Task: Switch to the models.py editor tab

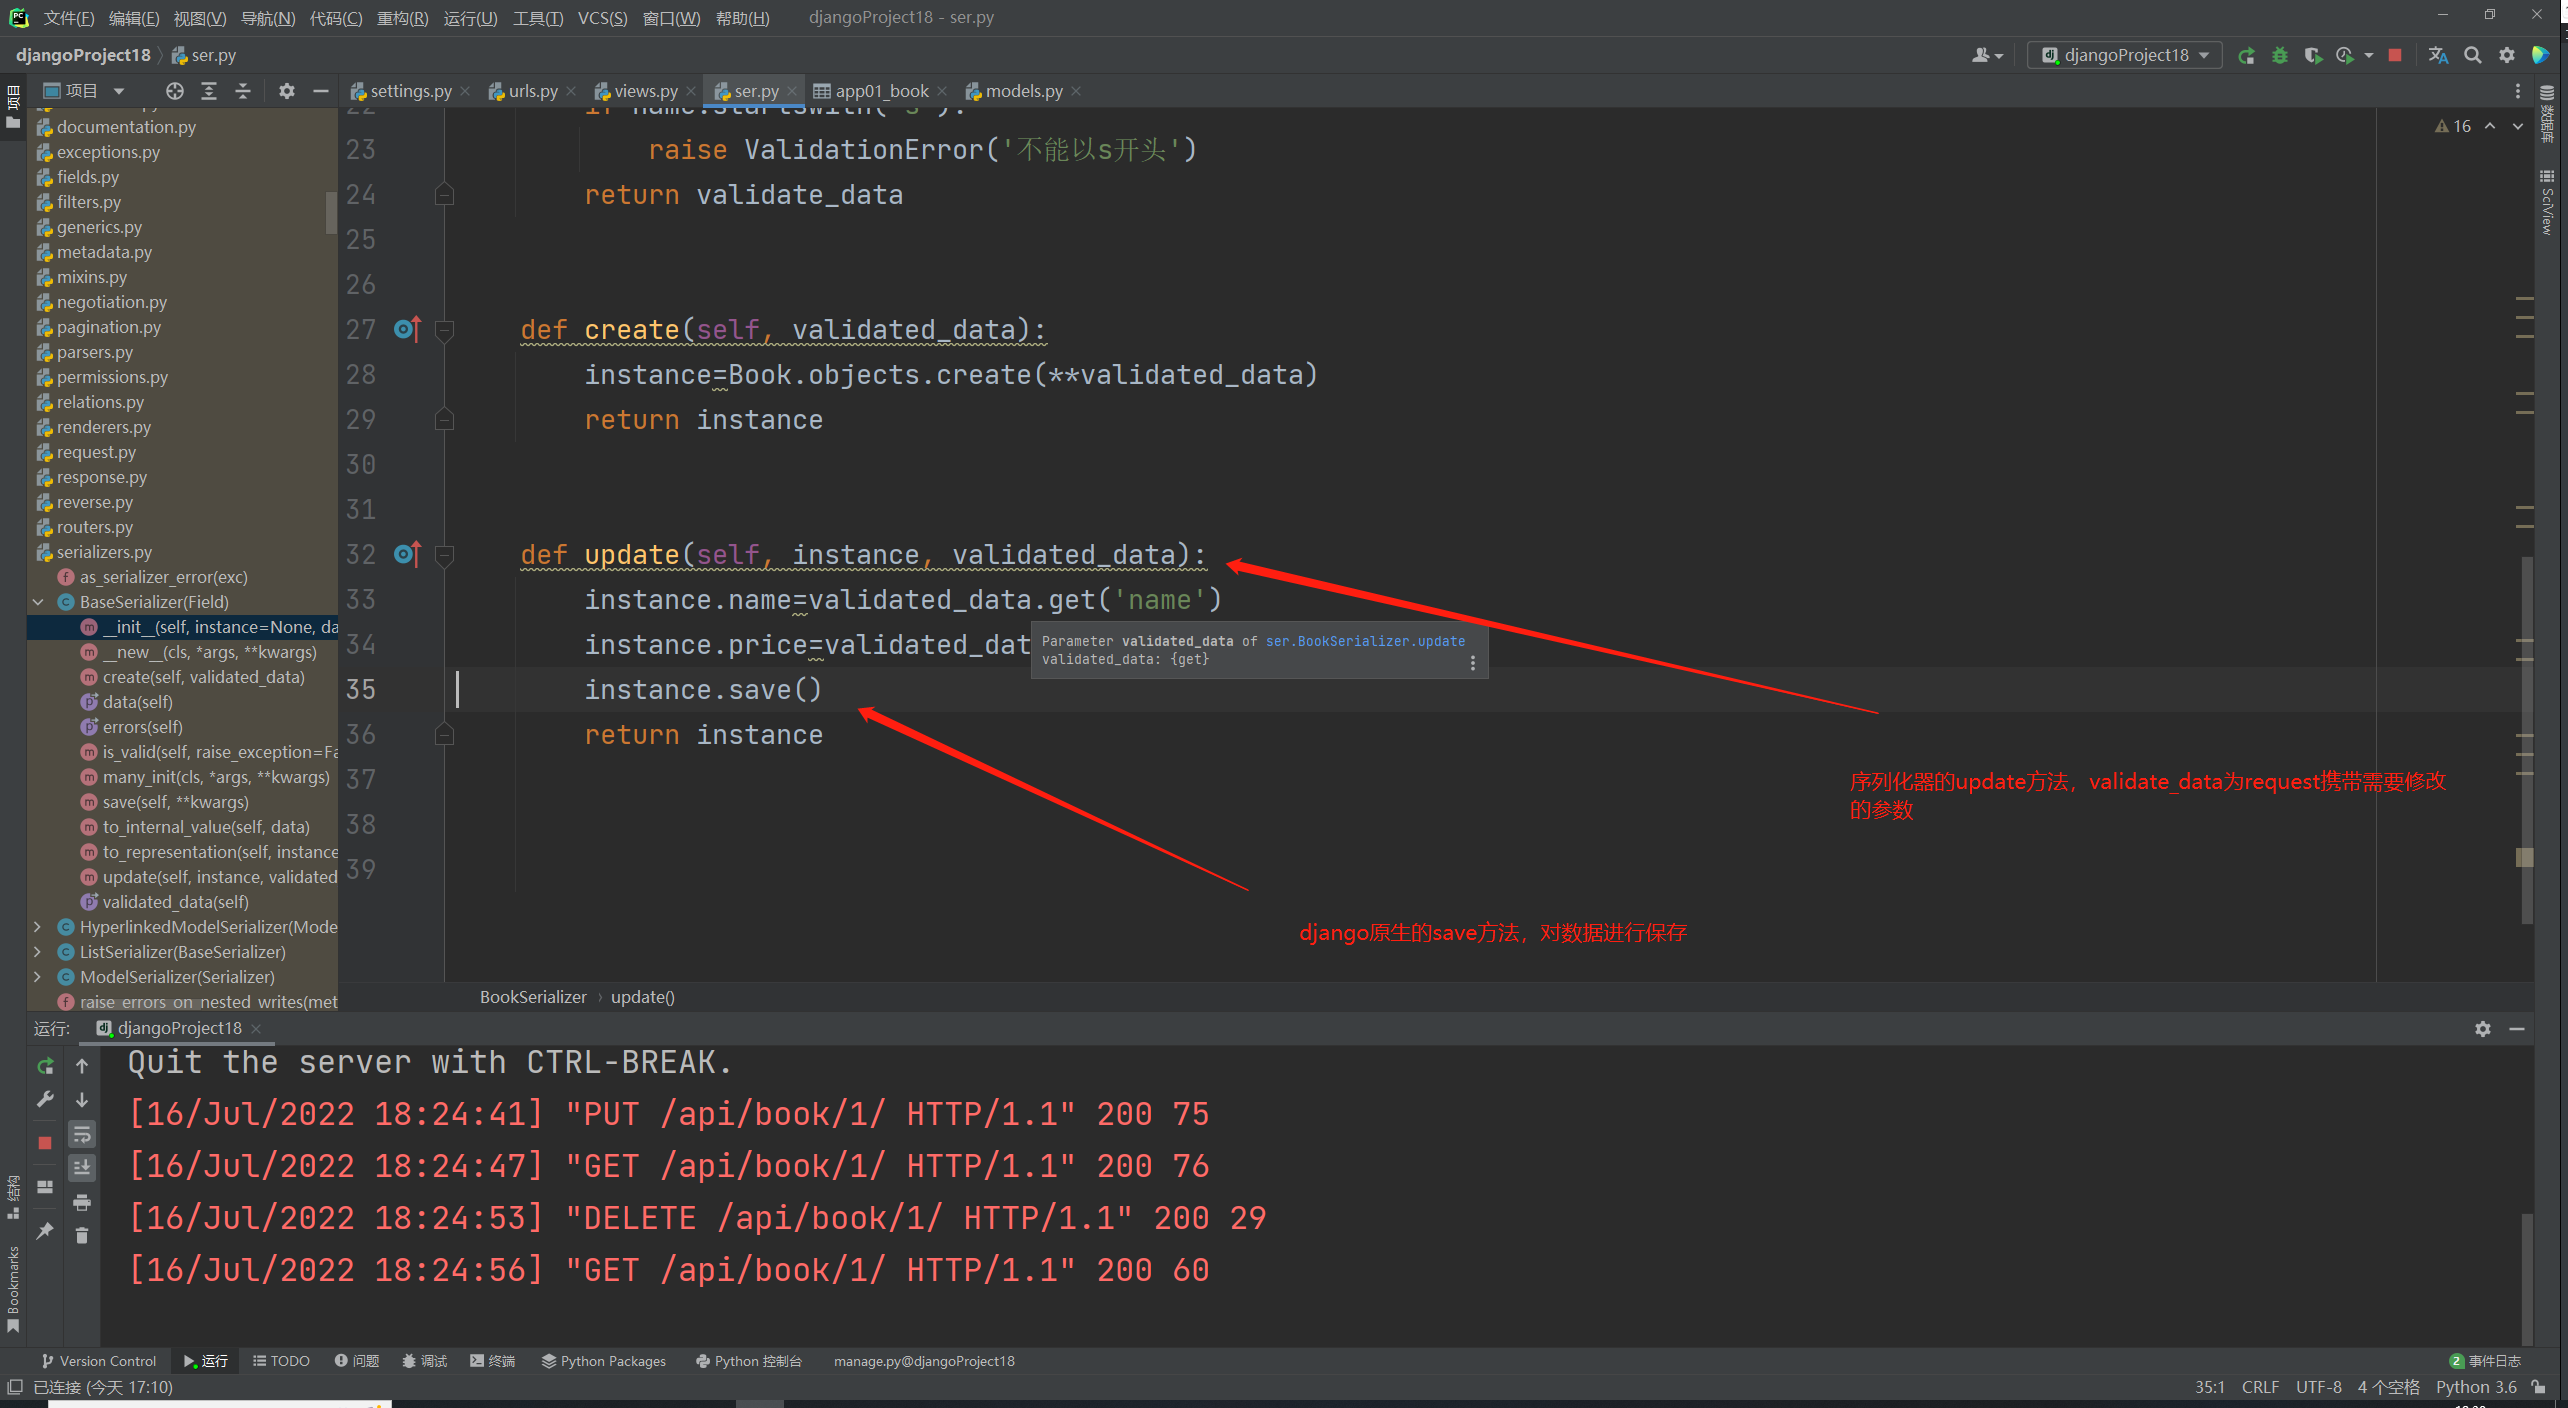Action: tap(1023, 91)
